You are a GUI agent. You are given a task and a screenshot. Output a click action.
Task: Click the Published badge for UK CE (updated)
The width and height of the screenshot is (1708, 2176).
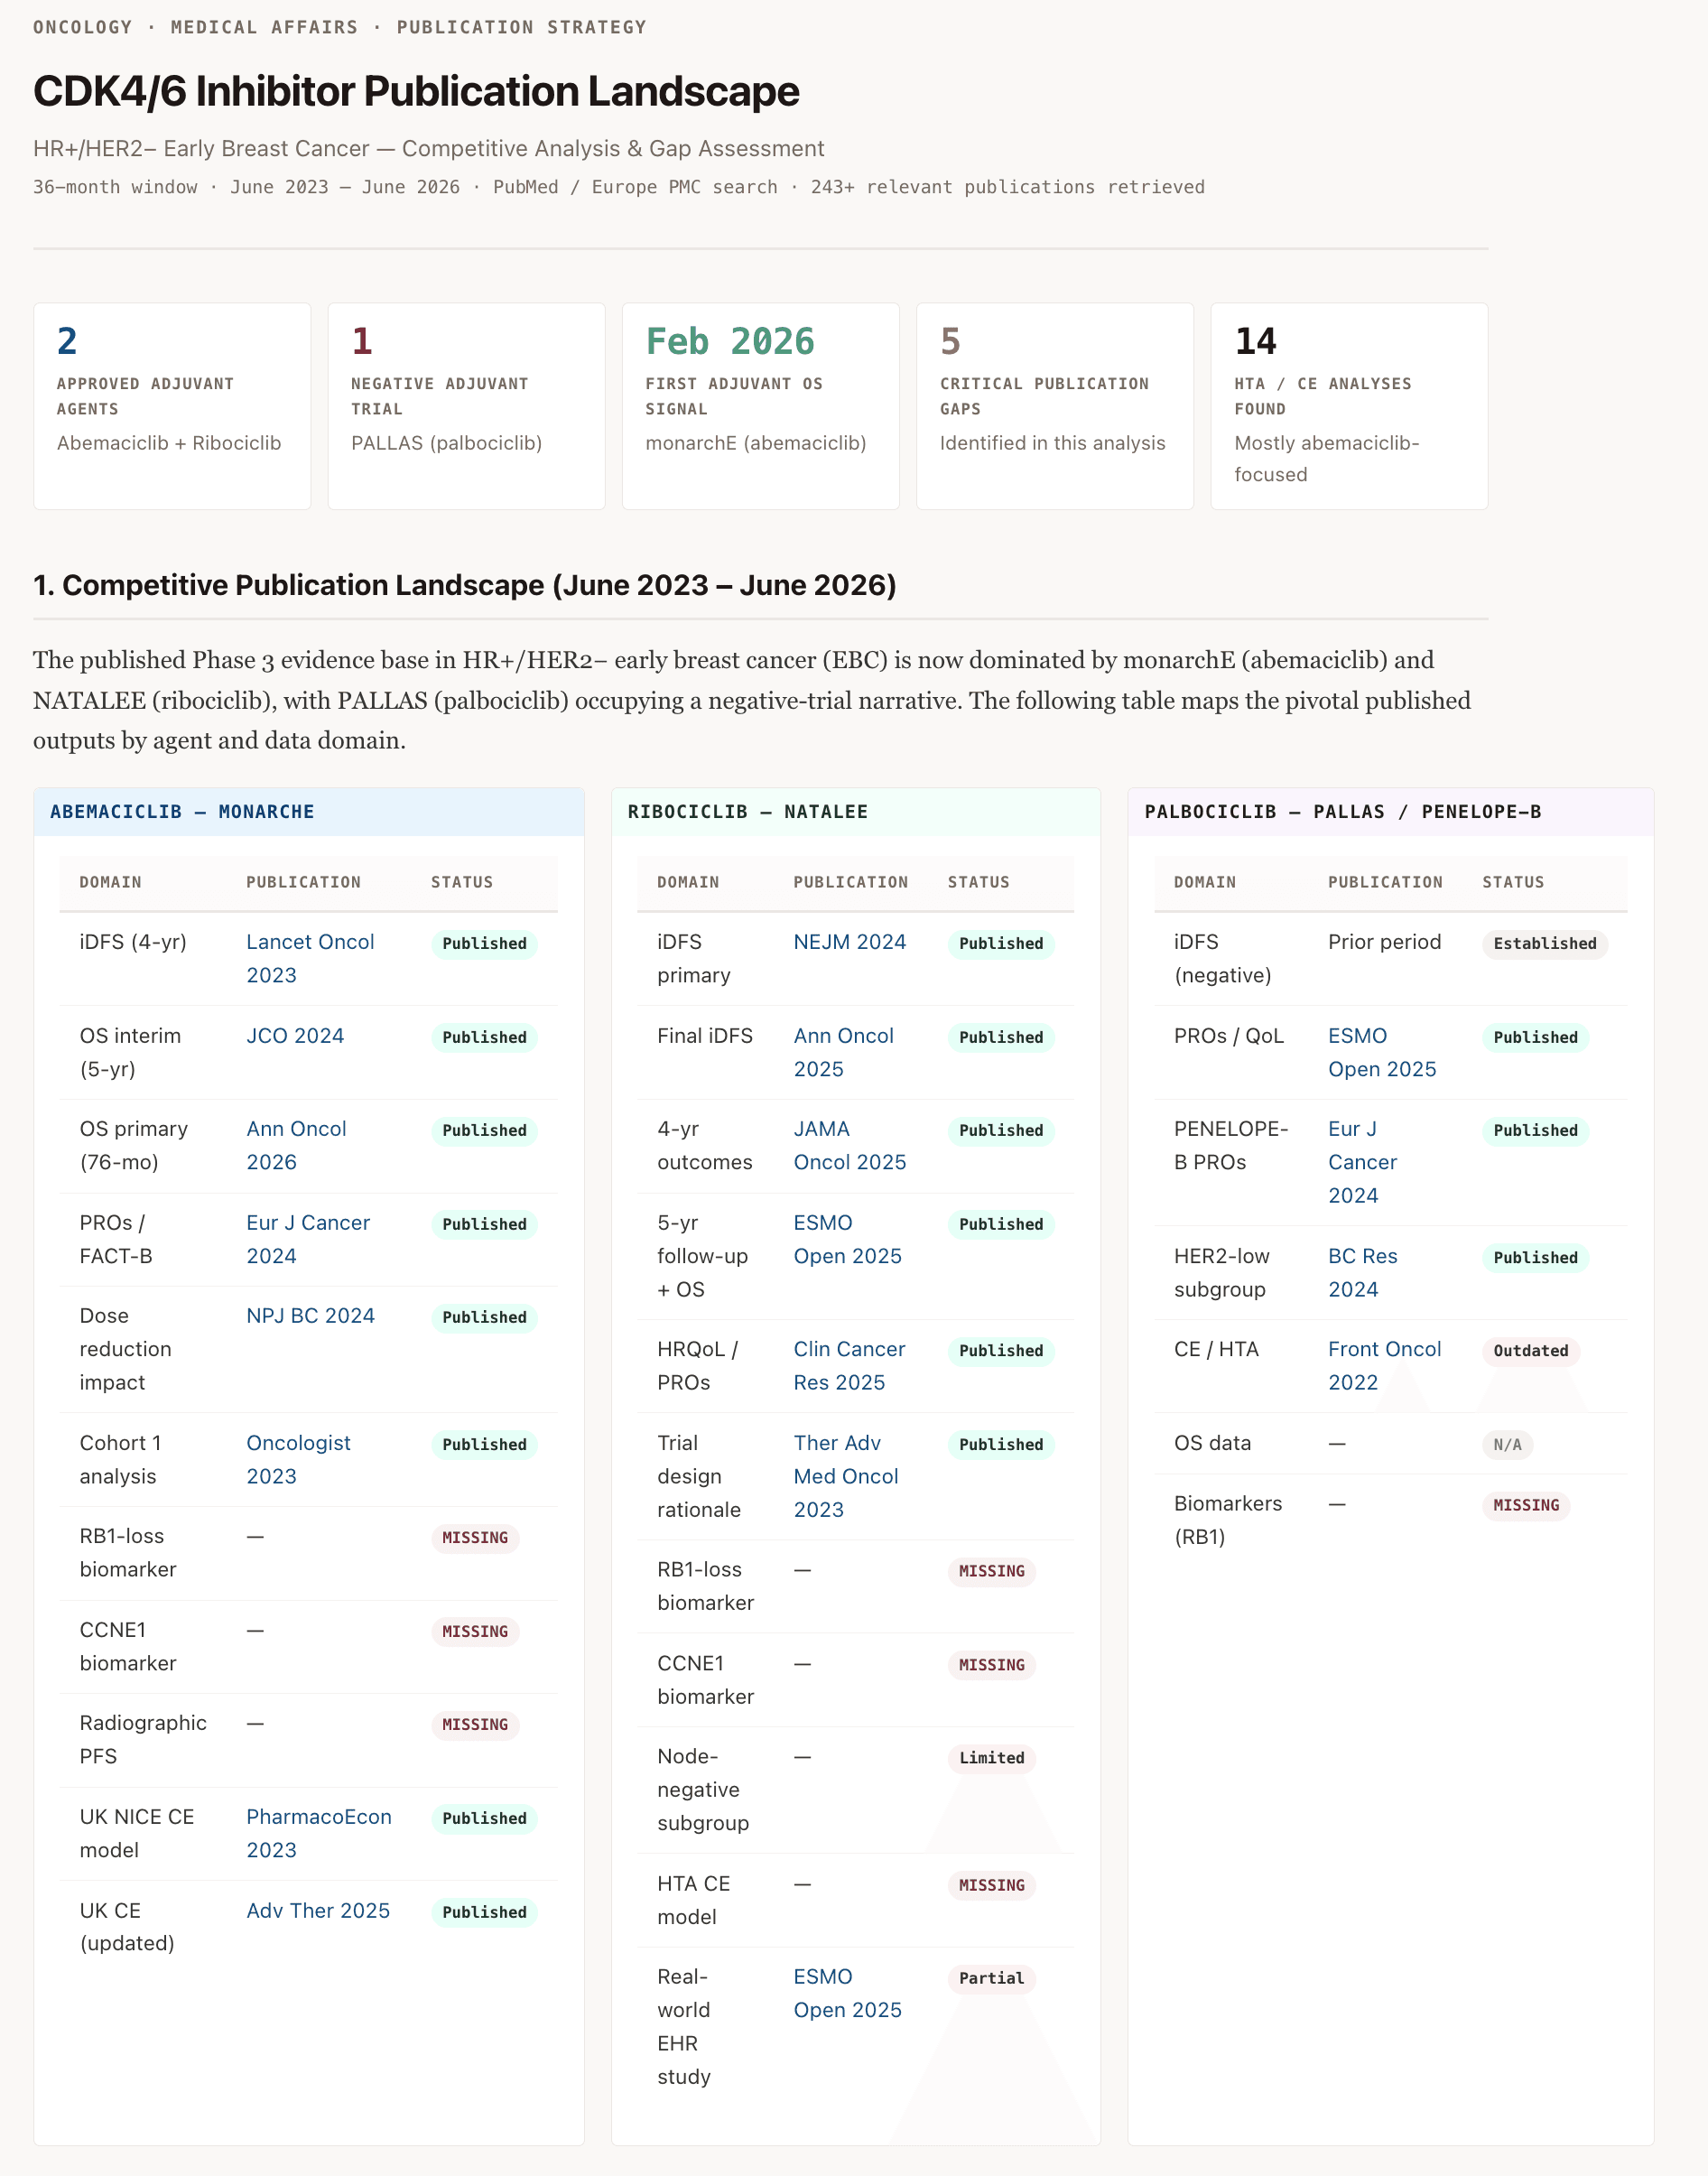tap(484, 1913)
